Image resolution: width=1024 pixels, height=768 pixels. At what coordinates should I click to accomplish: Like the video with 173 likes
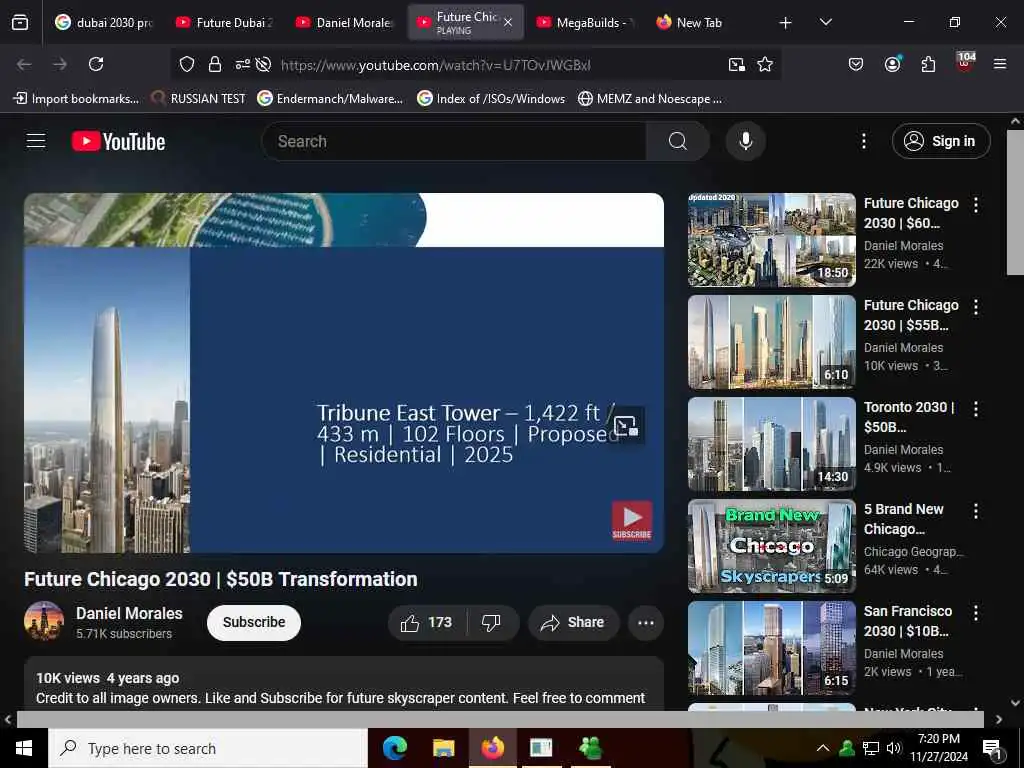click(427, 623)
